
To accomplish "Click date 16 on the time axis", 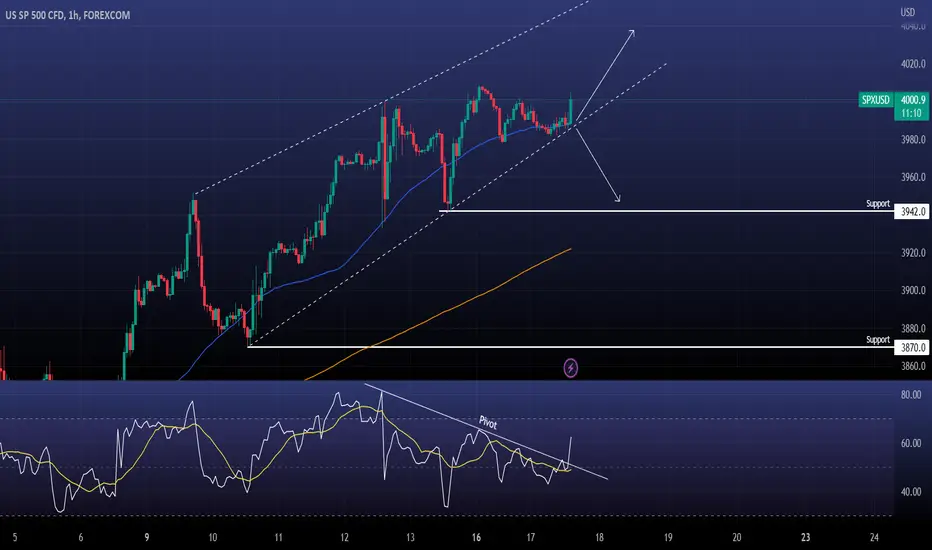I will (476, 538).
